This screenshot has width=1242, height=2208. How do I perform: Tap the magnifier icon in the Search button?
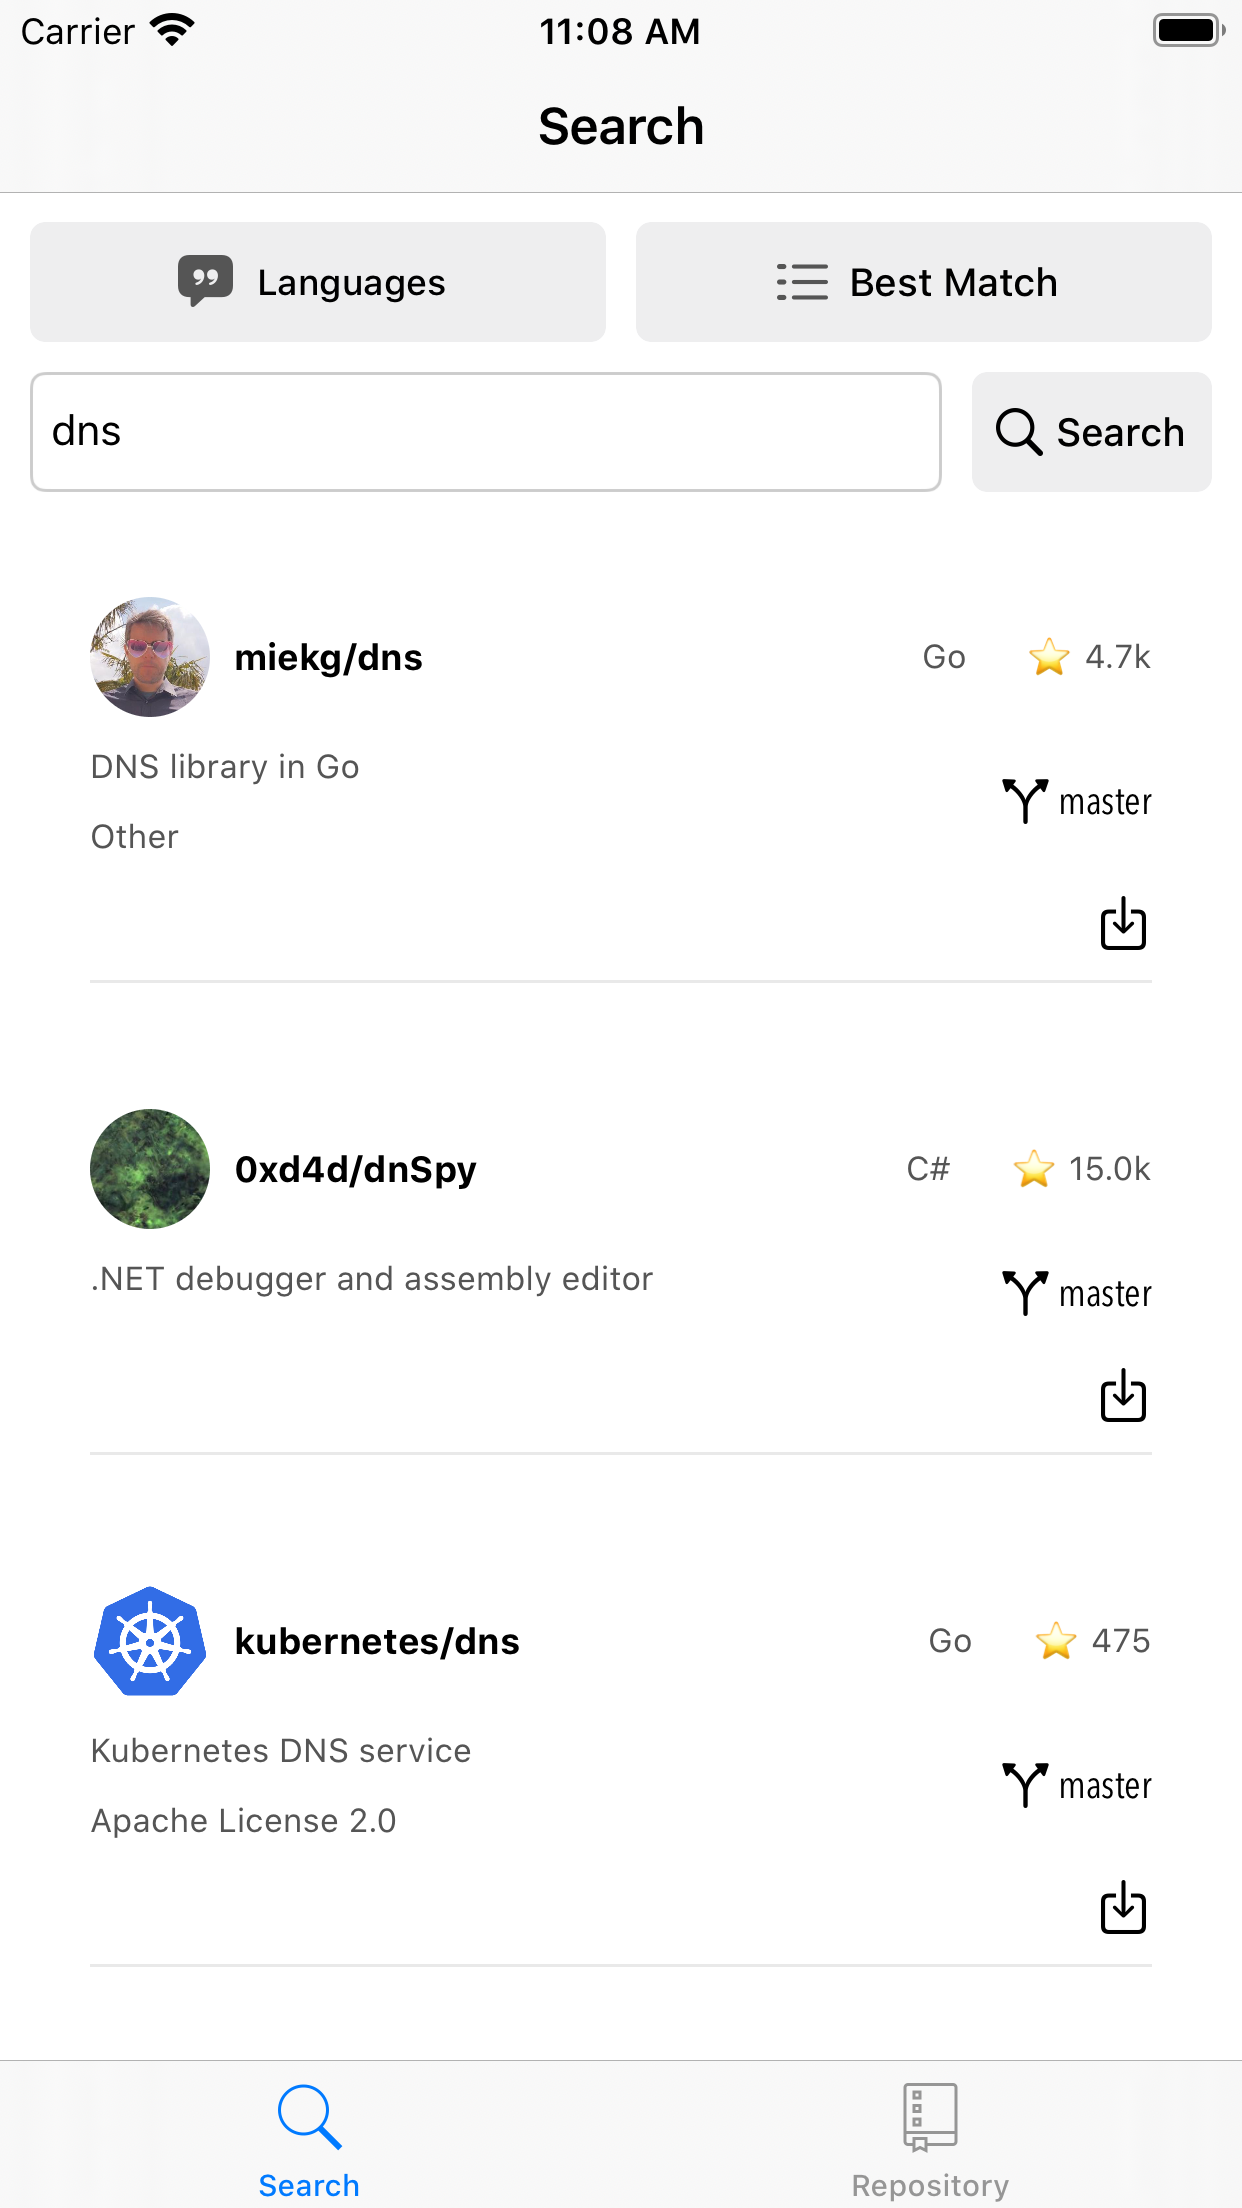point(1016,432)
